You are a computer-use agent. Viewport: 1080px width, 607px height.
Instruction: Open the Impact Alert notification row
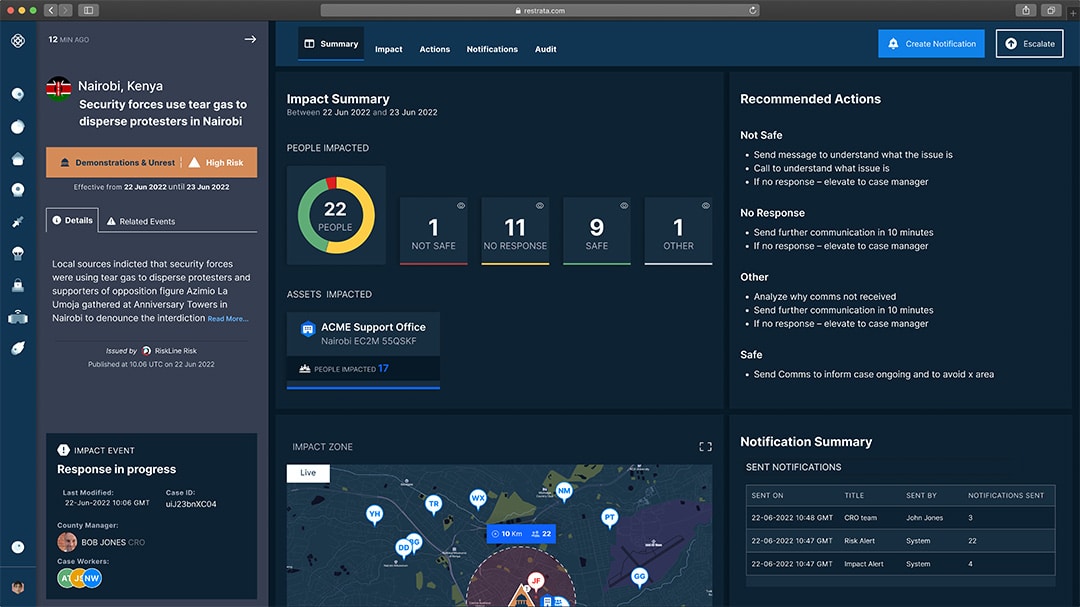coord(900,564)
